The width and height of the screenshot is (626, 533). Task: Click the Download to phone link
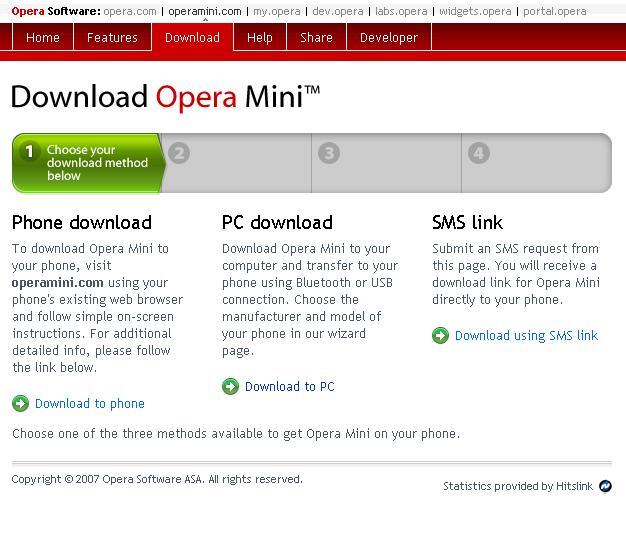pos(90,403)
